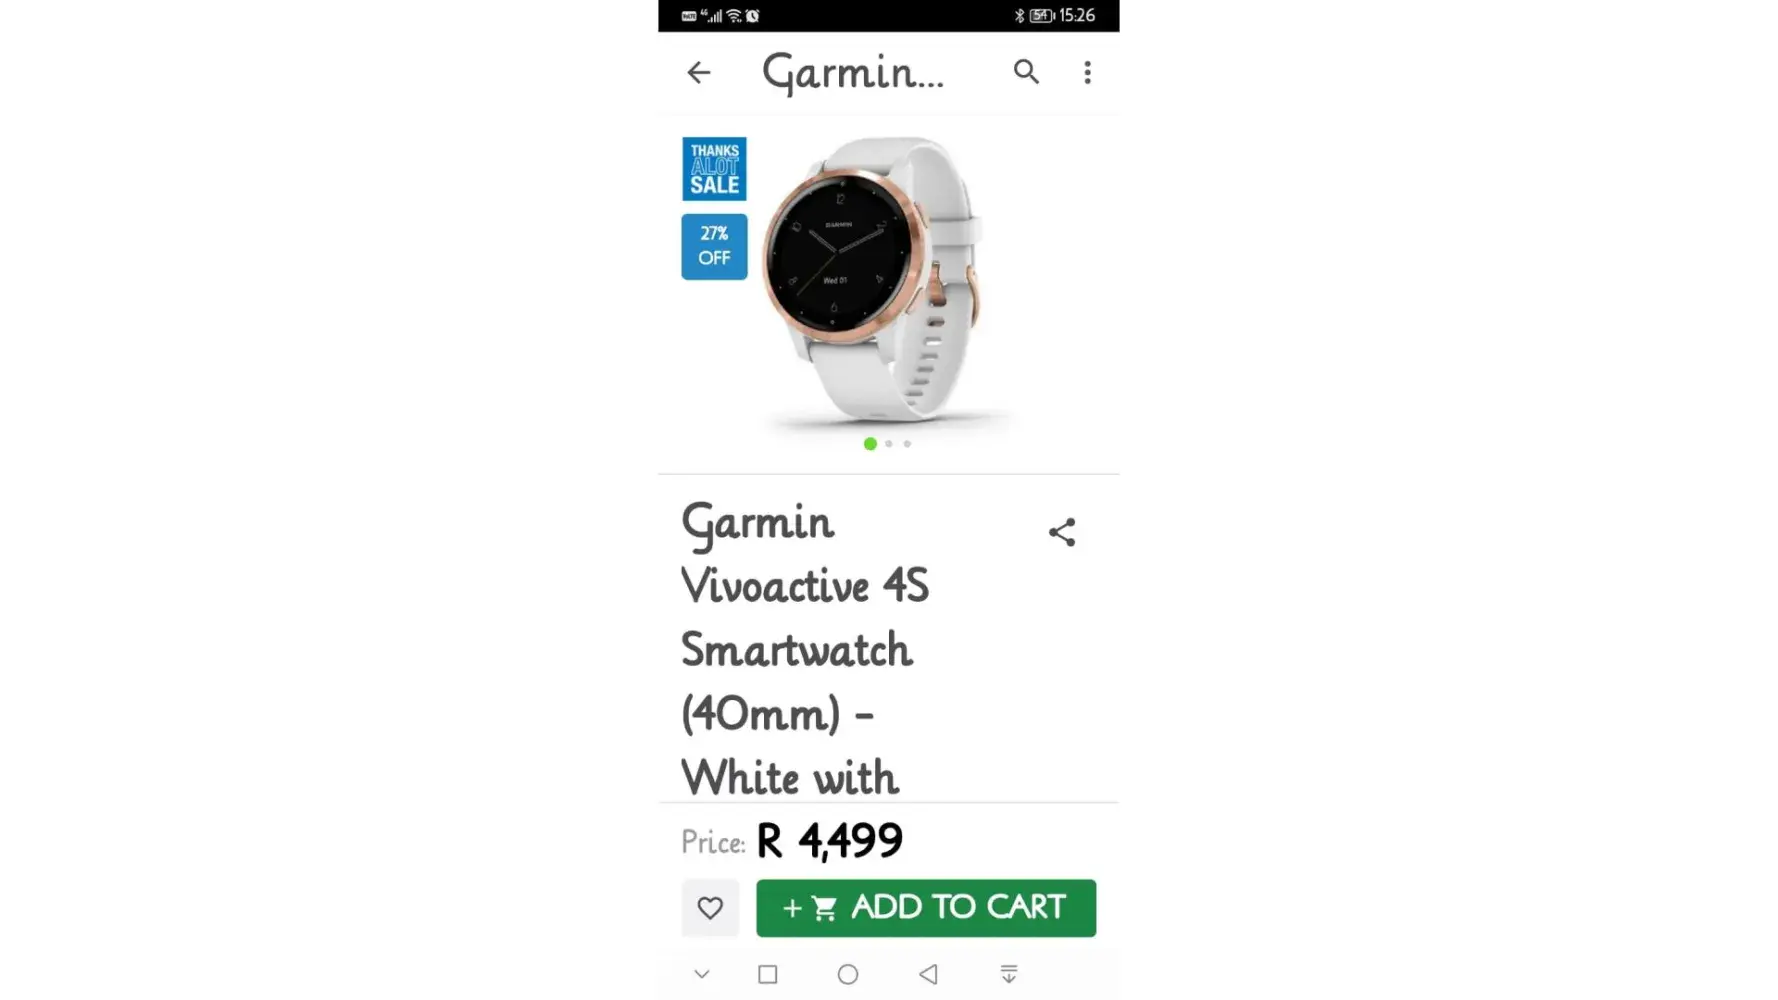Tap the back arrow in header
1778x1000 pixels.
point(699,72)
